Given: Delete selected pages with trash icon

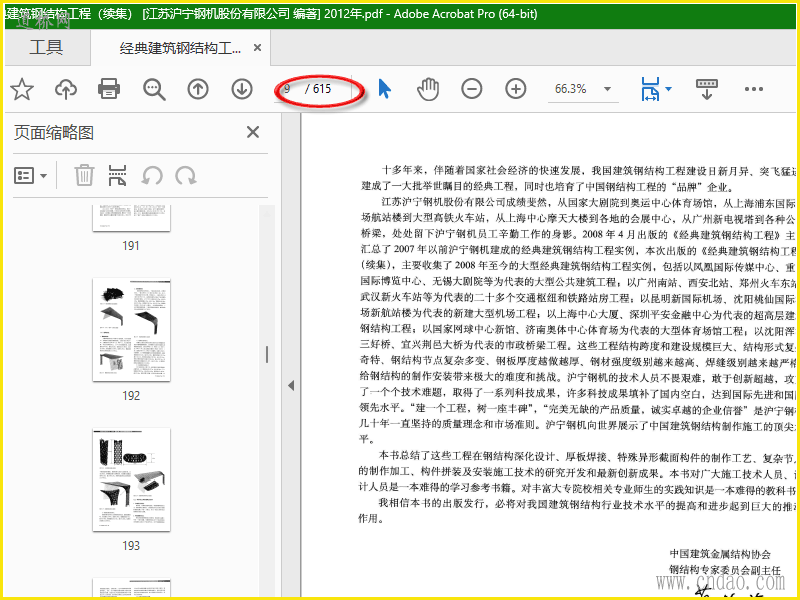Looking at the screenshot, I should tap(84, 176).
